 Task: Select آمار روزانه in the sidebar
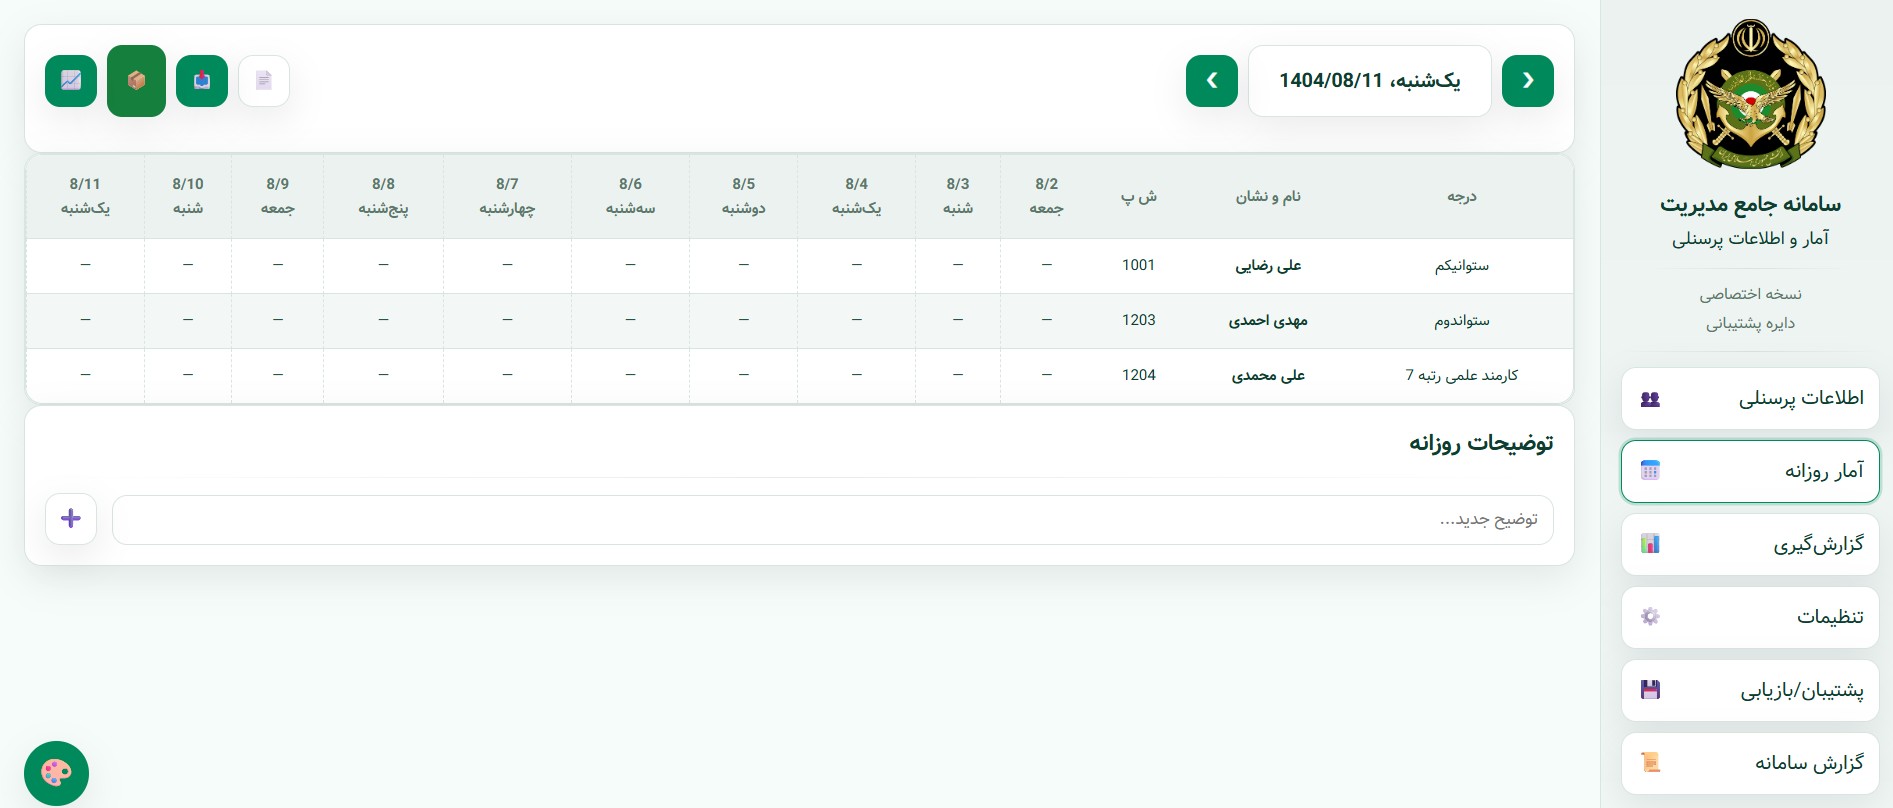[x=1750, y=471]
